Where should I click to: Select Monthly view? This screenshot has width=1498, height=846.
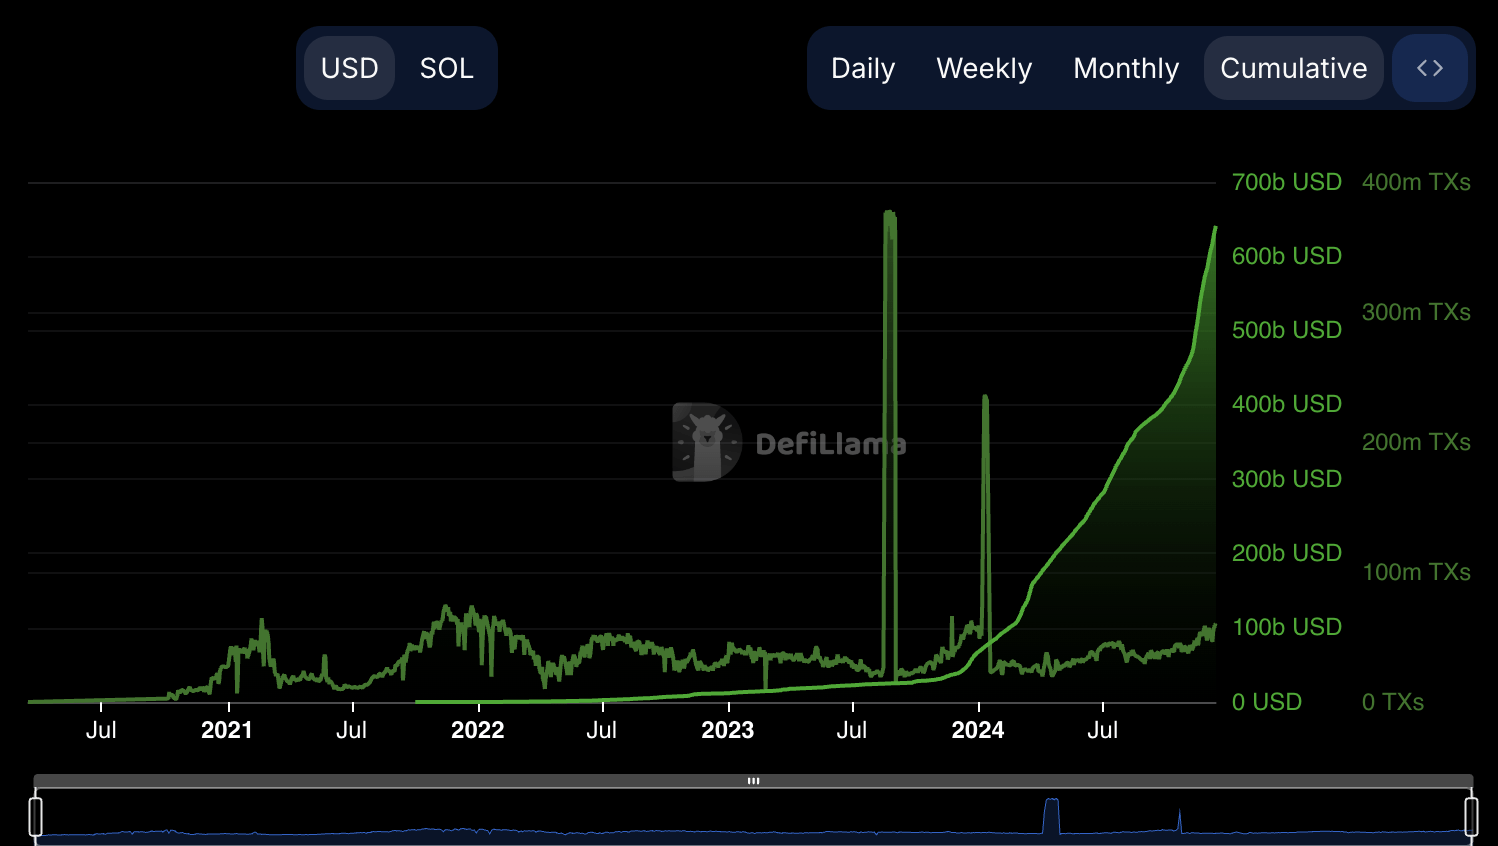pyautogui.click(x=1126, y=68)
